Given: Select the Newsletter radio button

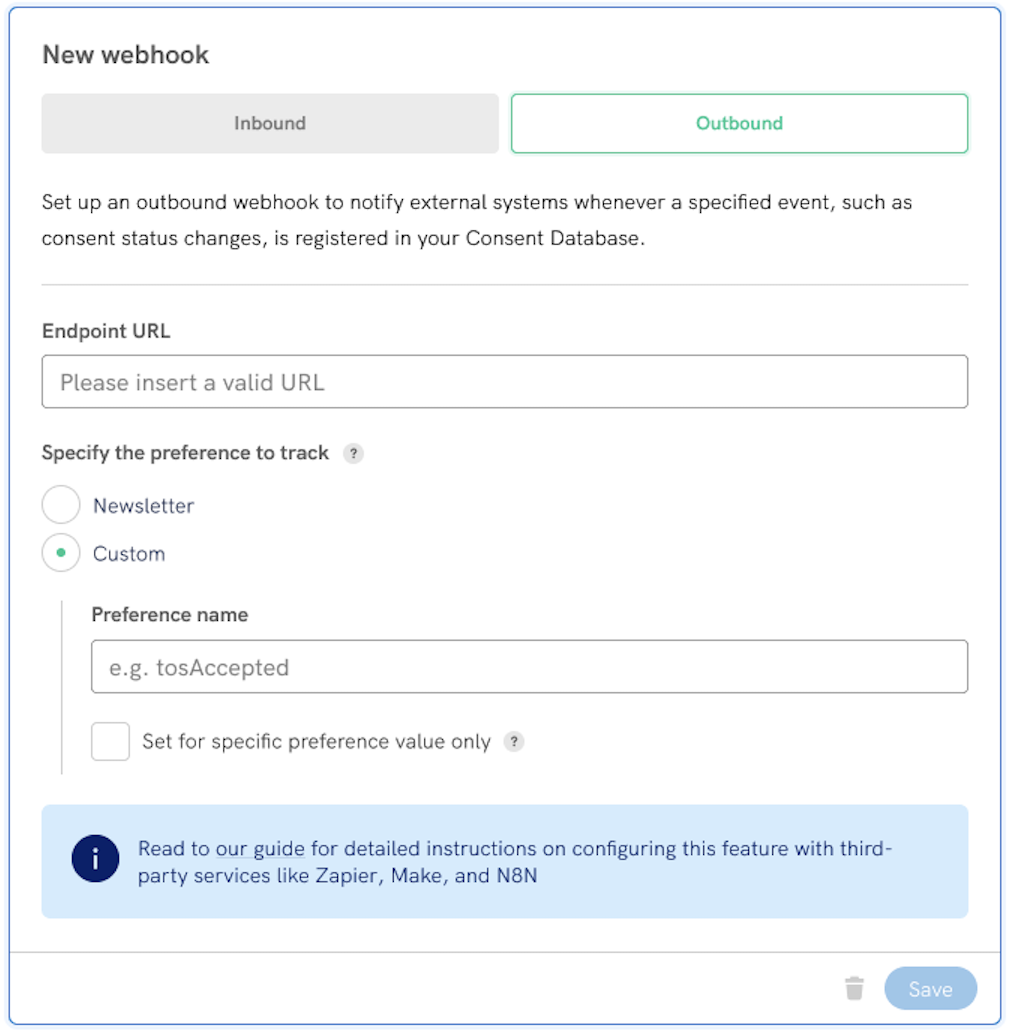Looking at the screenshot, I should click(x=61, y=505).
